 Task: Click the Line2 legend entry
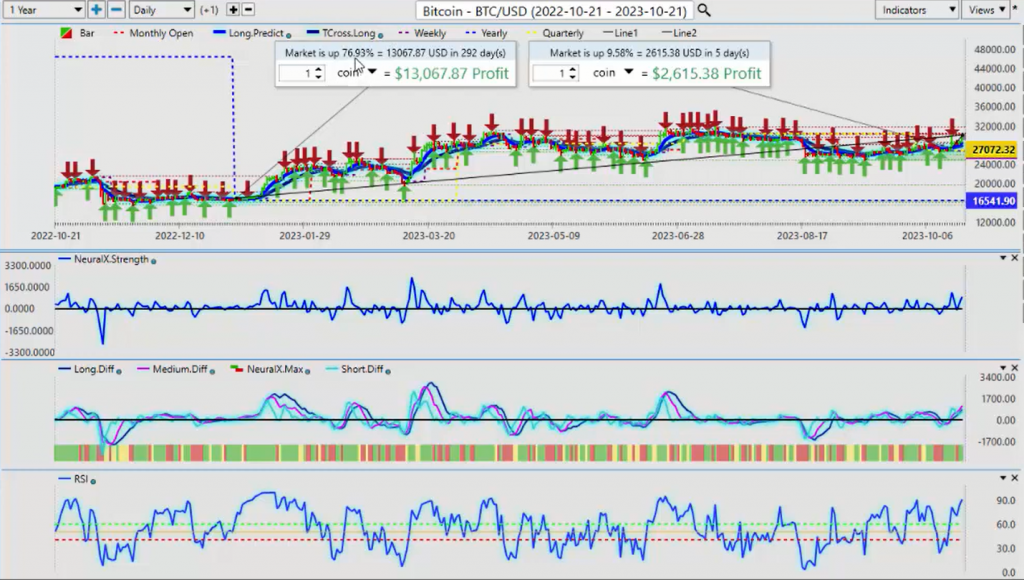[x=679, y=33]
